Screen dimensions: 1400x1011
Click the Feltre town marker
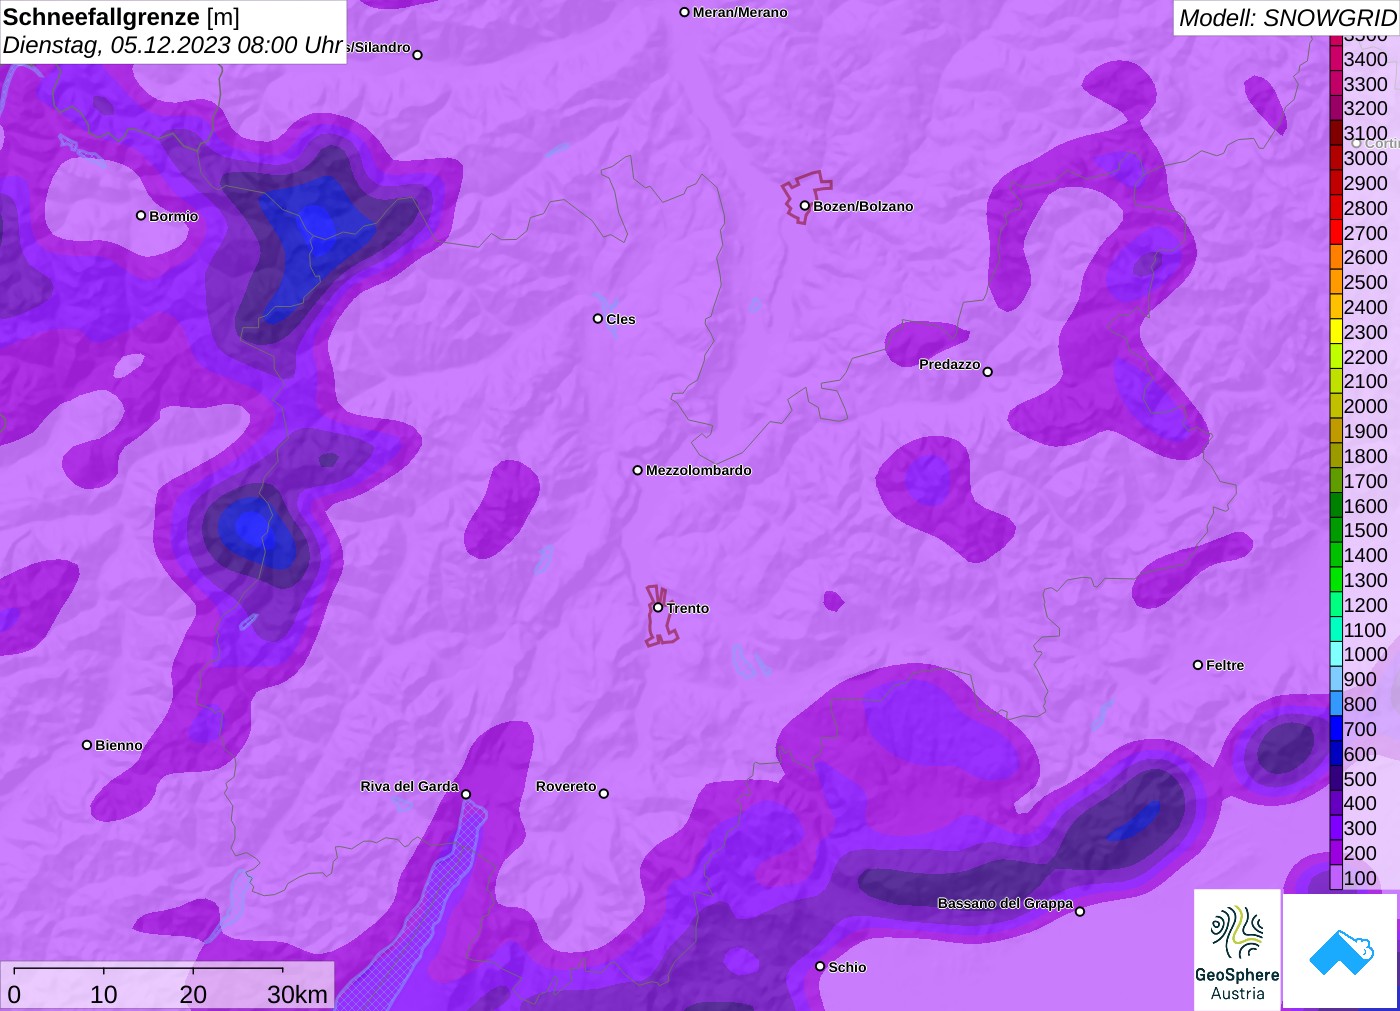pos(1198,665)
